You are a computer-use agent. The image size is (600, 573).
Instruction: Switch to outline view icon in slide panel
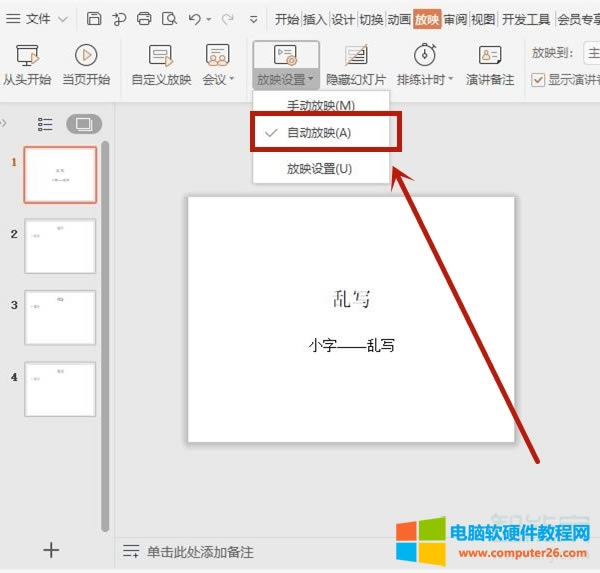coord(45,124)
